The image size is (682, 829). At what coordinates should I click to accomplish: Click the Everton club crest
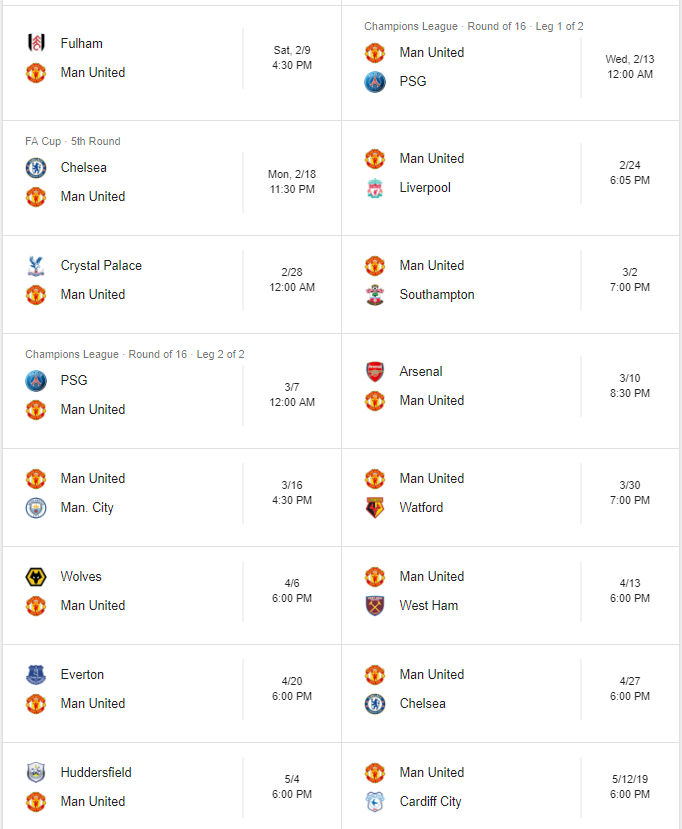tap(36, 674)
